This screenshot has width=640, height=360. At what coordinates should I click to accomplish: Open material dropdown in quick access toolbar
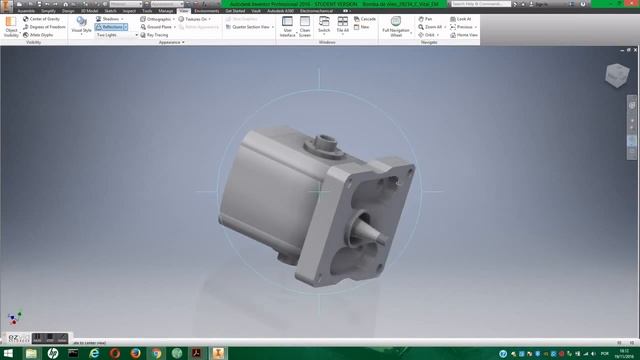(126, 4)
